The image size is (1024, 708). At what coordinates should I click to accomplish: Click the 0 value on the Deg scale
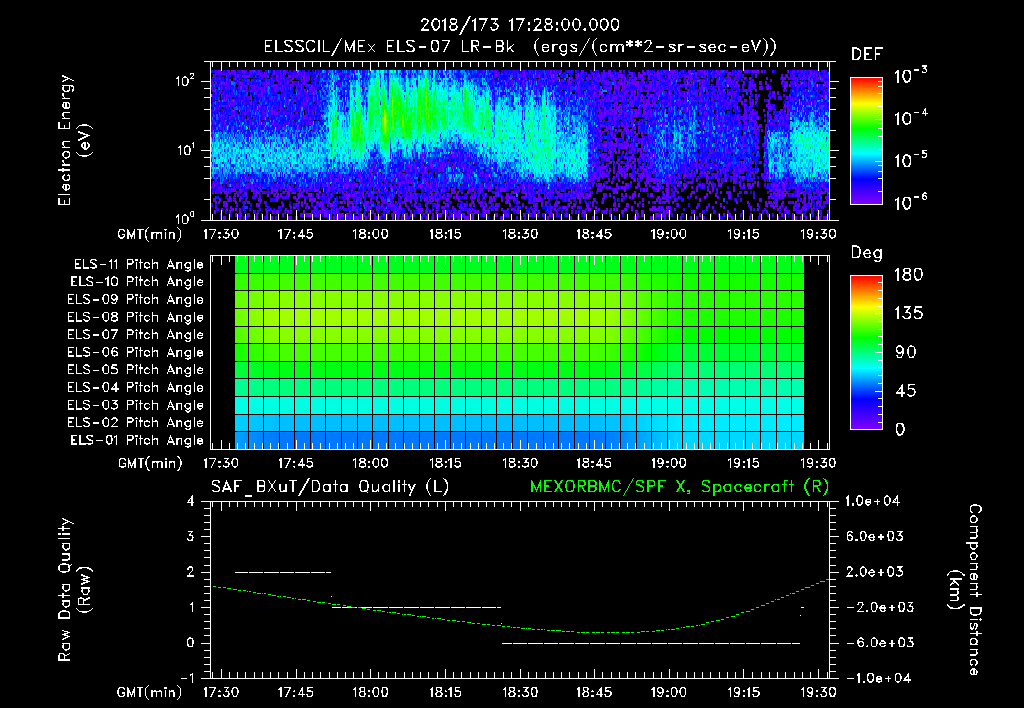click(x=901, y=430)
